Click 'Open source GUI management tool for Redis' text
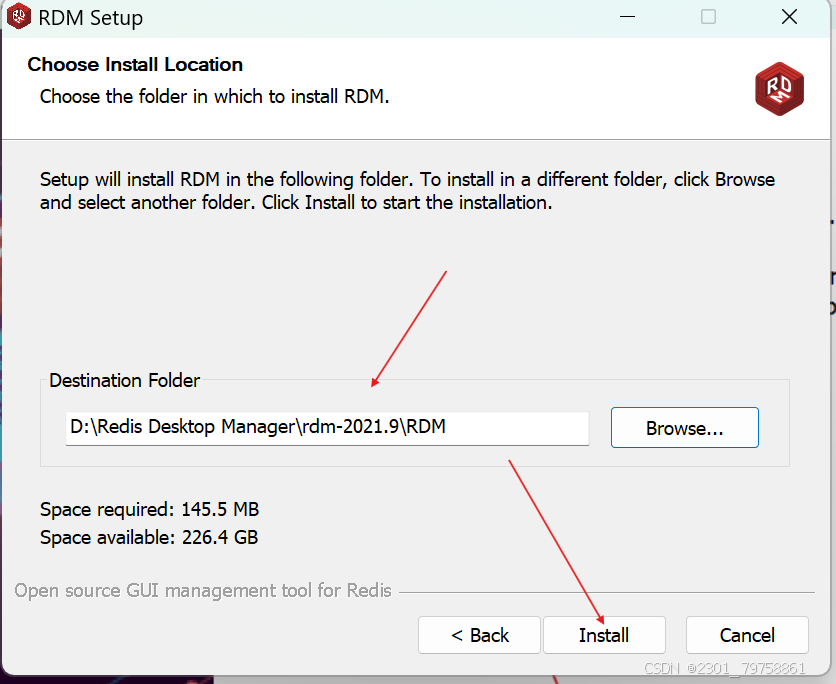 click(203, 591)
